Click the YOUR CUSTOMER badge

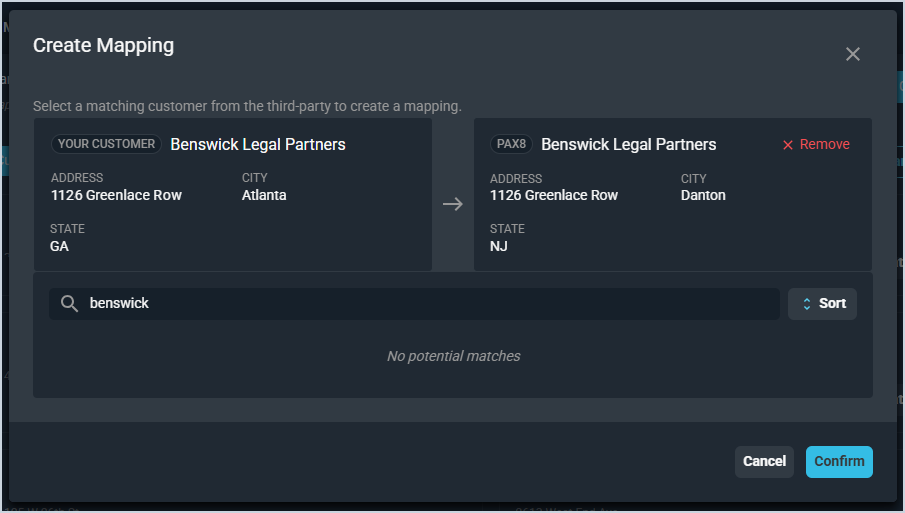click(106, 144)
